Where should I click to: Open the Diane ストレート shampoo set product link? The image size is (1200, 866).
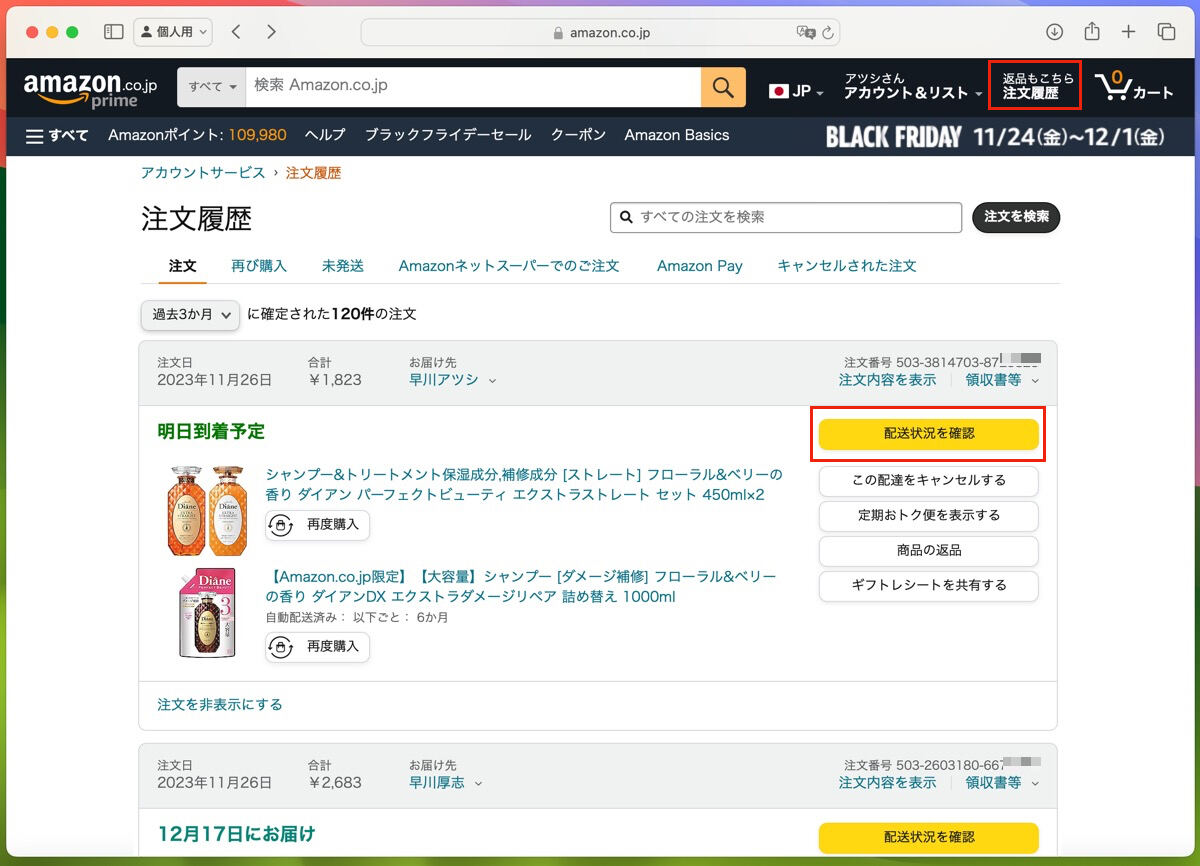[x=524, y=485]
